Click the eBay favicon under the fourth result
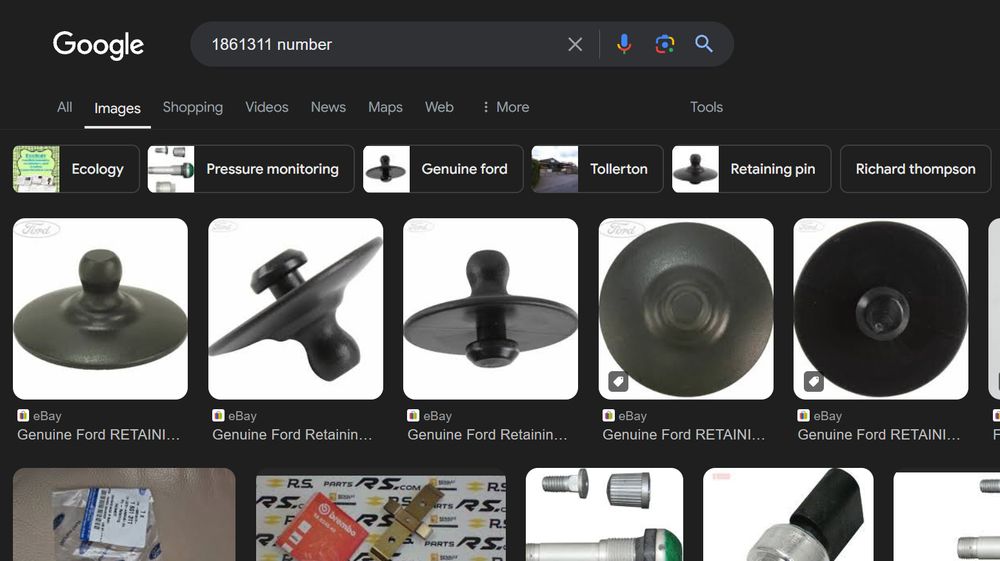Viewport: 1000px width, 561px height. [608, 416]
